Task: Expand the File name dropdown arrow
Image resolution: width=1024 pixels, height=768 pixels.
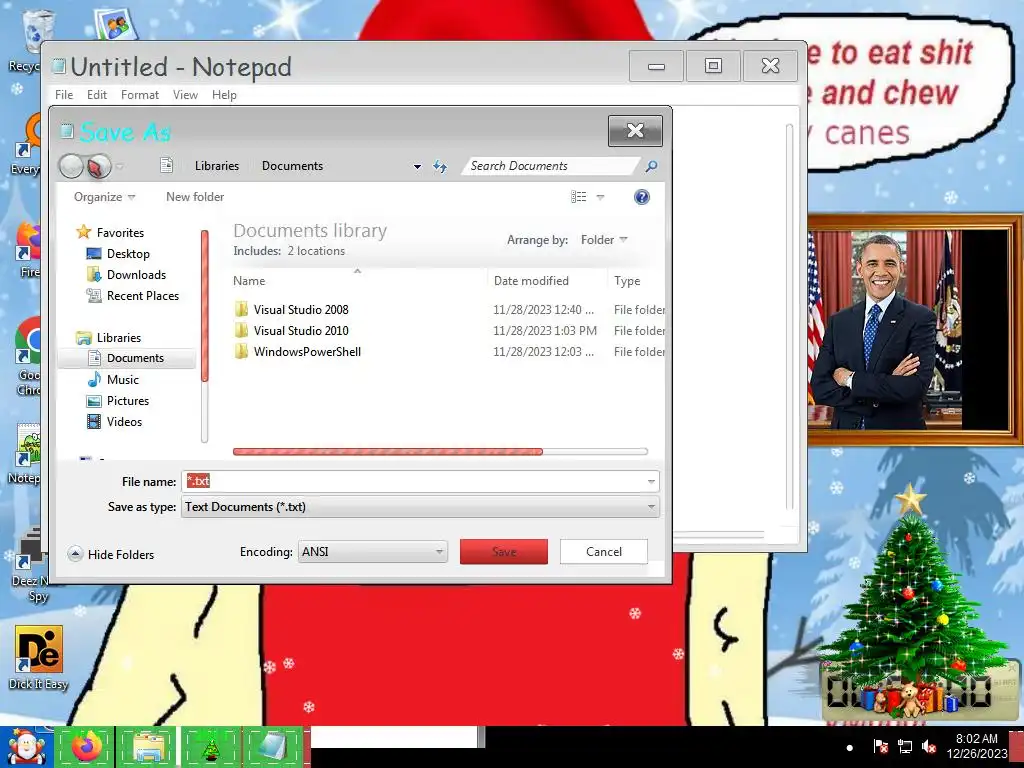Action: coord(651,482)
